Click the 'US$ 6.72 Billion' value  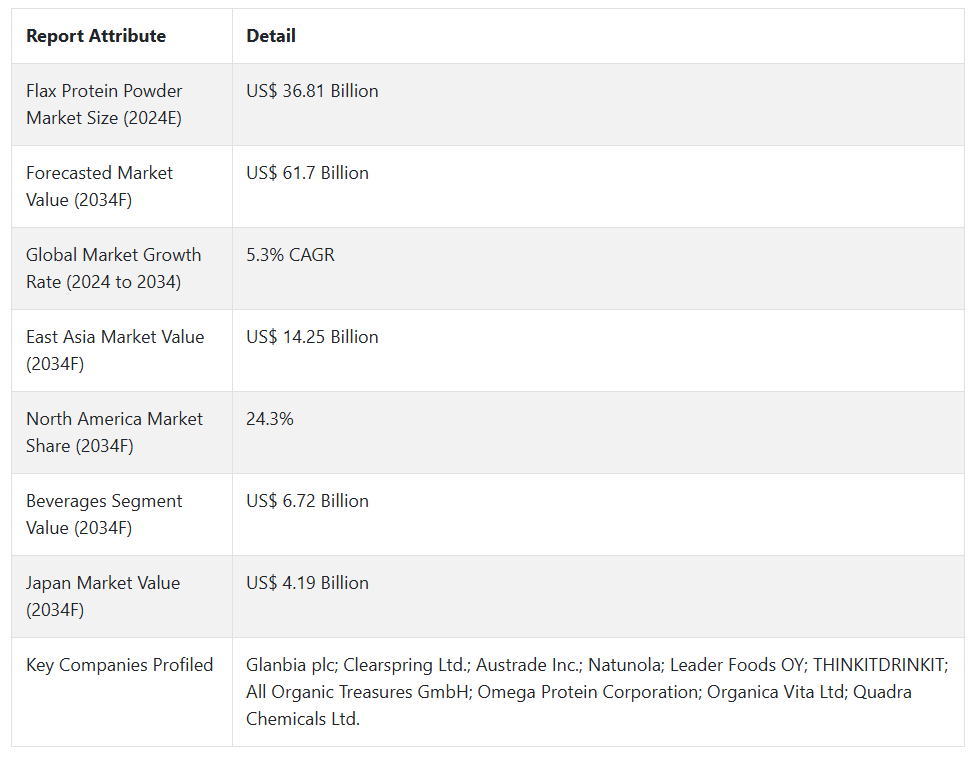tap(307, 501)
